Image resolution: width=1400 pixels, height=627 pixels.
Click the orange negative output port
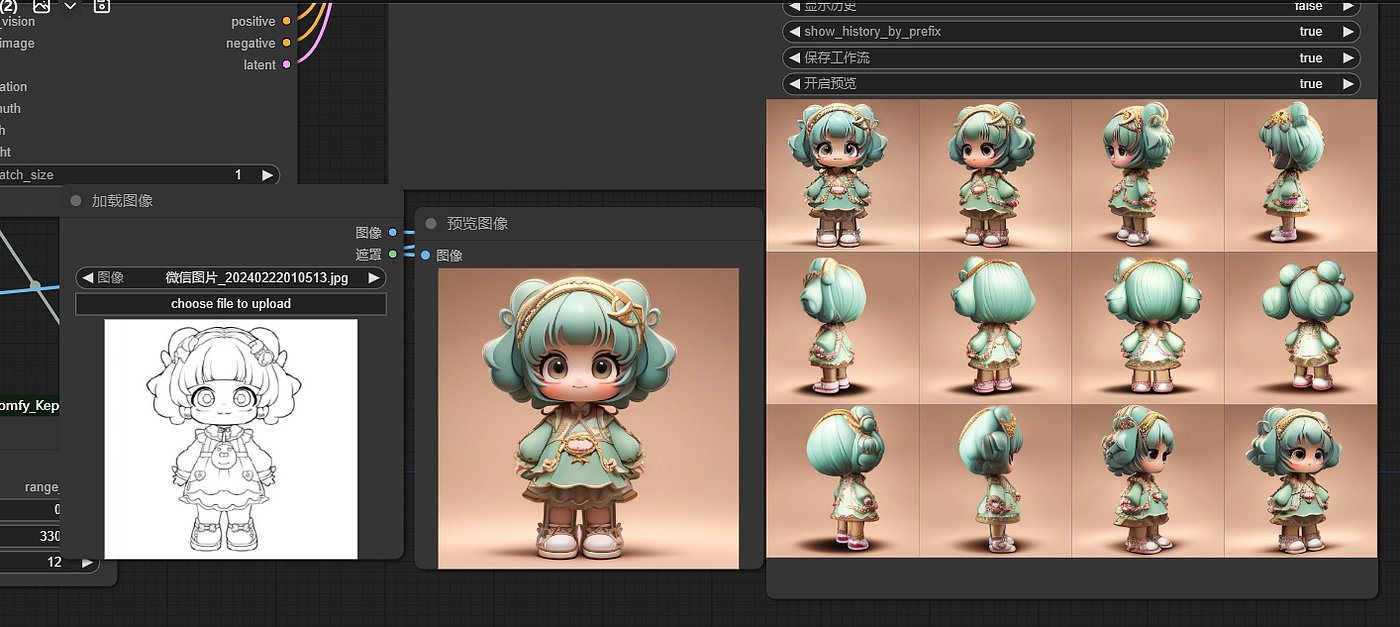[x=287, y=43]
